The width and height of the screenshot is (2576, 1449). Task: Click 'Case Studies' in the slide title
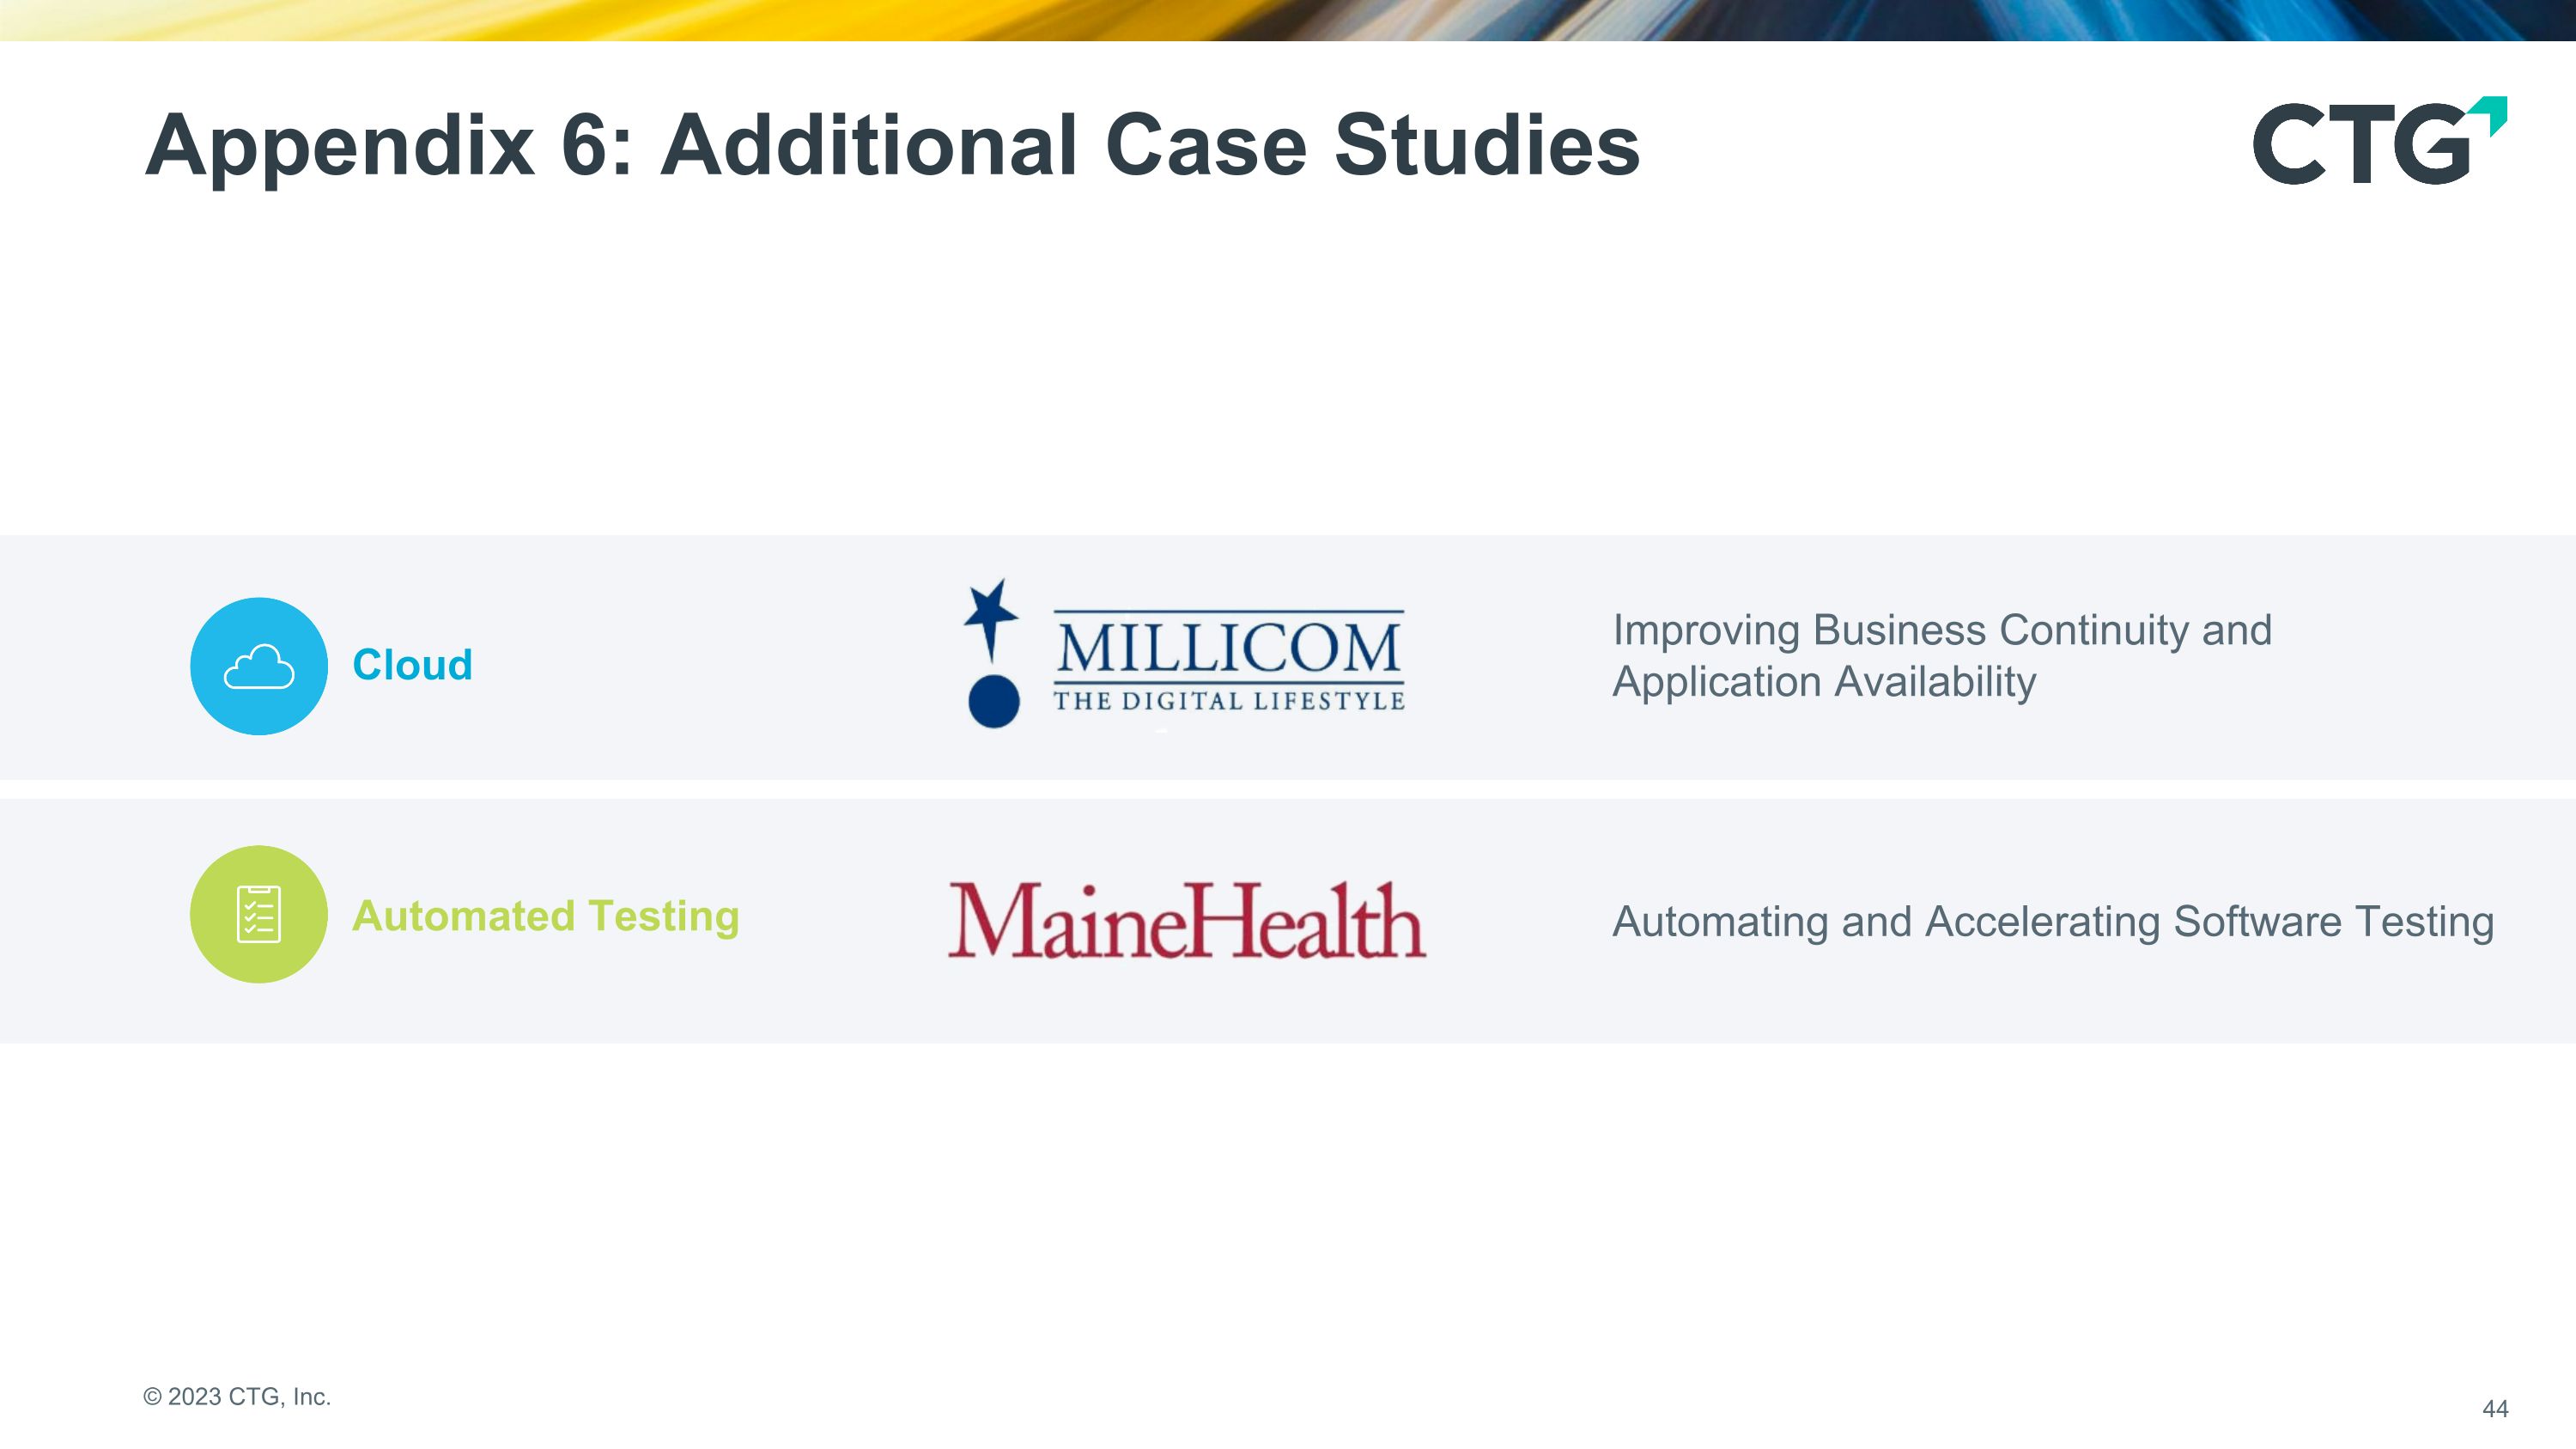1372,145
